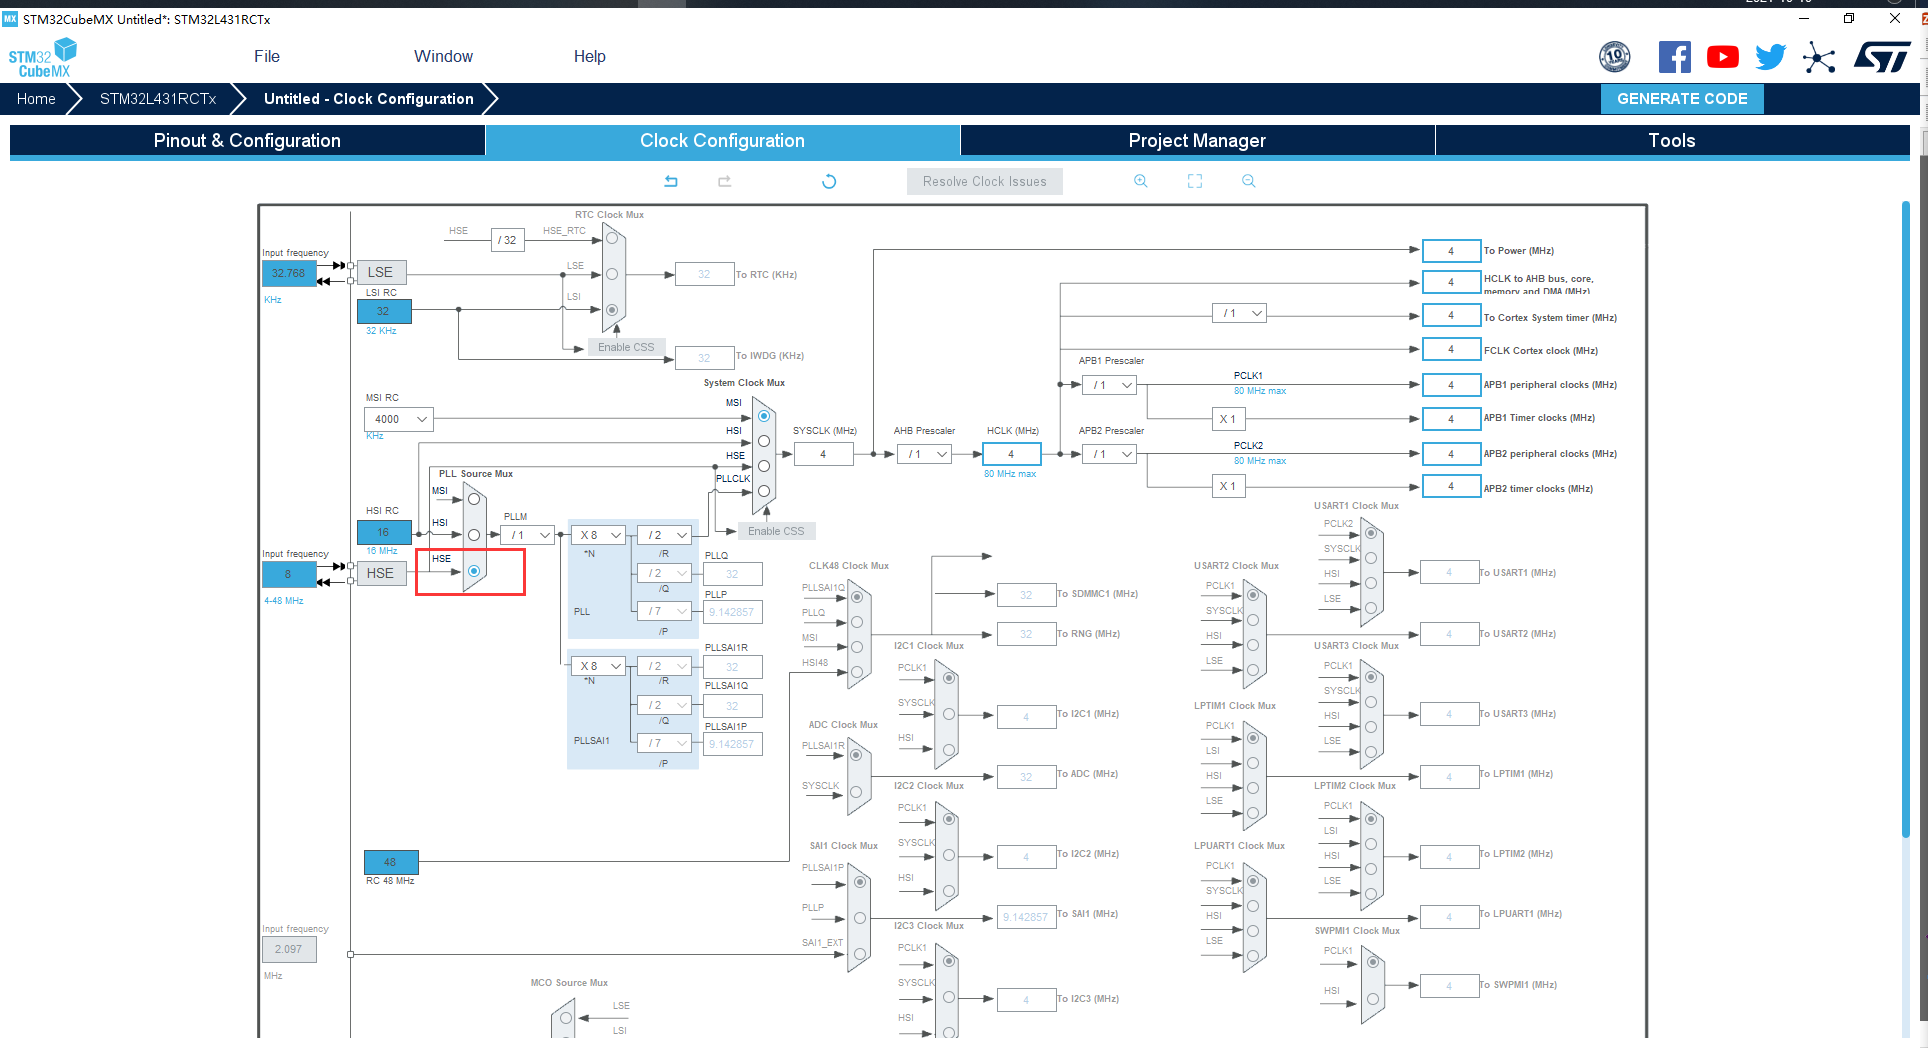The height and width of the screenshot is (1048, 1928).
Task: Open the PLL /R divider dropdown
Action: click(665, 535)
